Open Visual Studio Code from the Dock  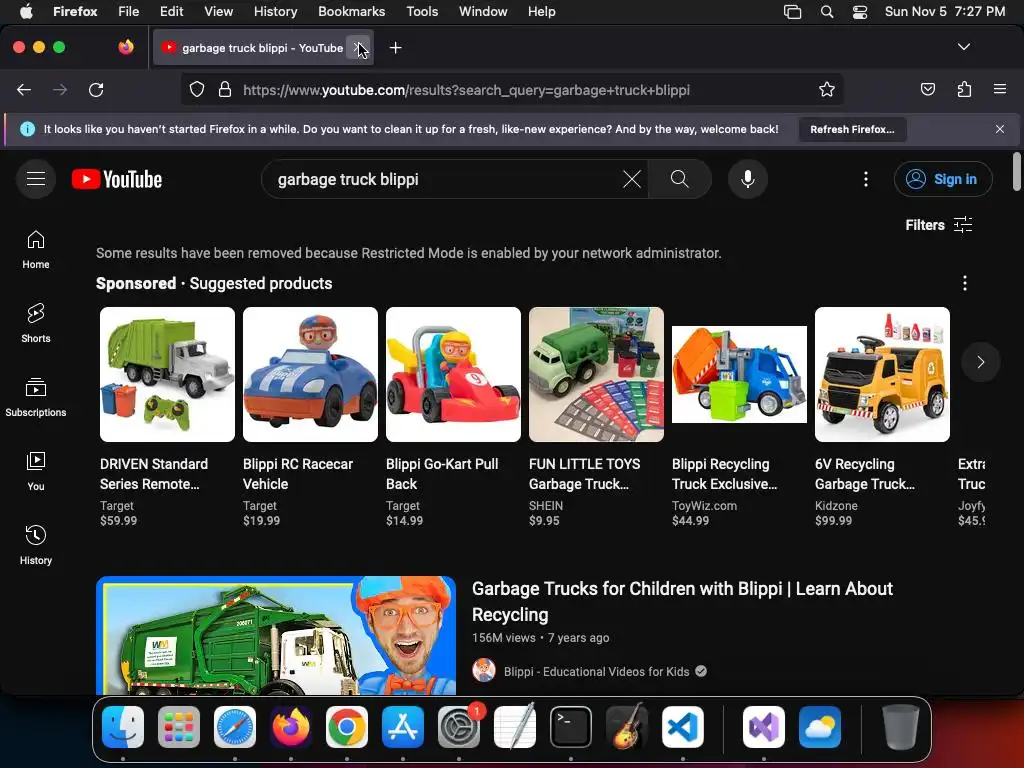682,727
